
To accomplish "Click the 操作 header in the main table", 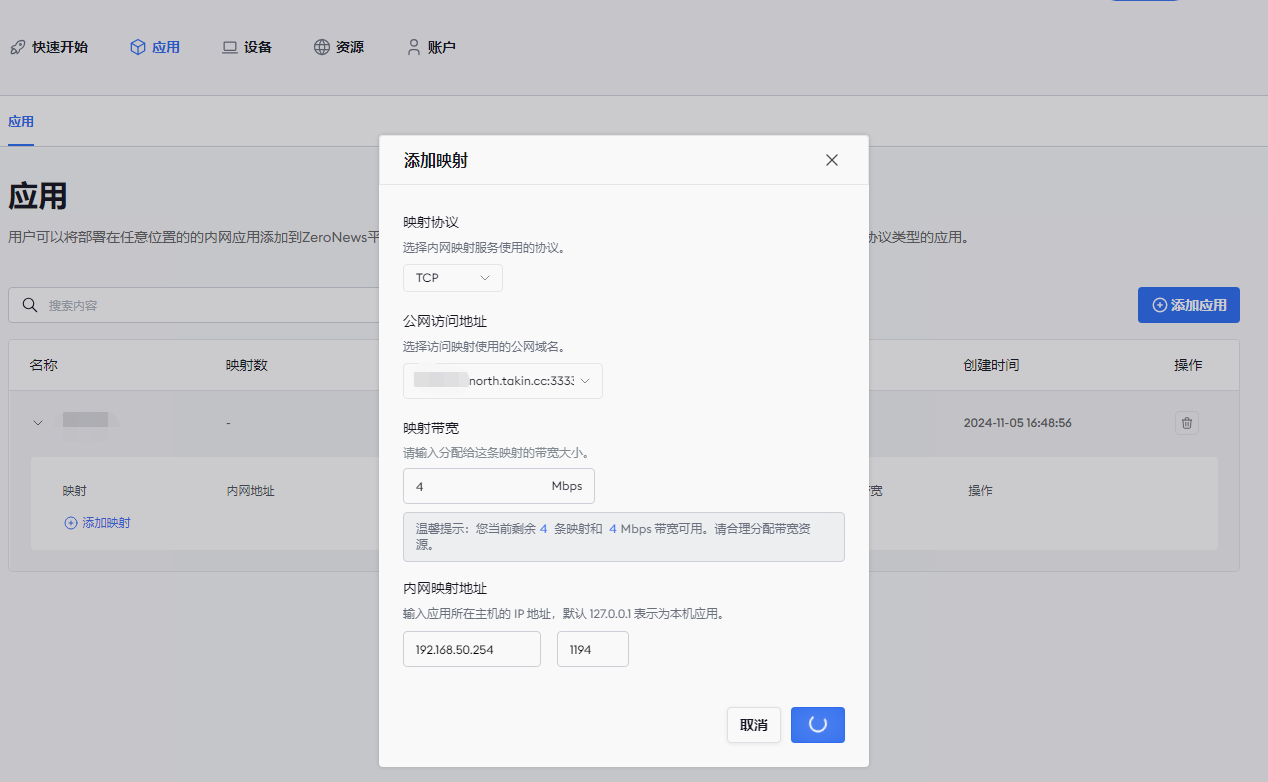I will point(1188,365).
